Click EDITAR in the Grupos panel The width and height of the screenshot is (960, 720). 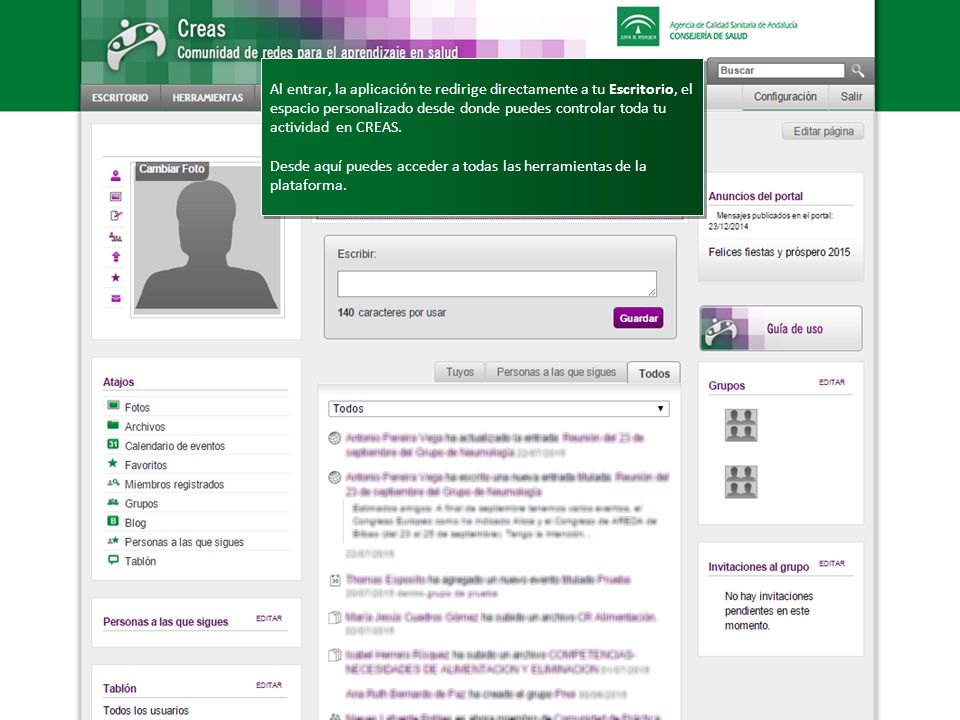[x=831, y=382]
